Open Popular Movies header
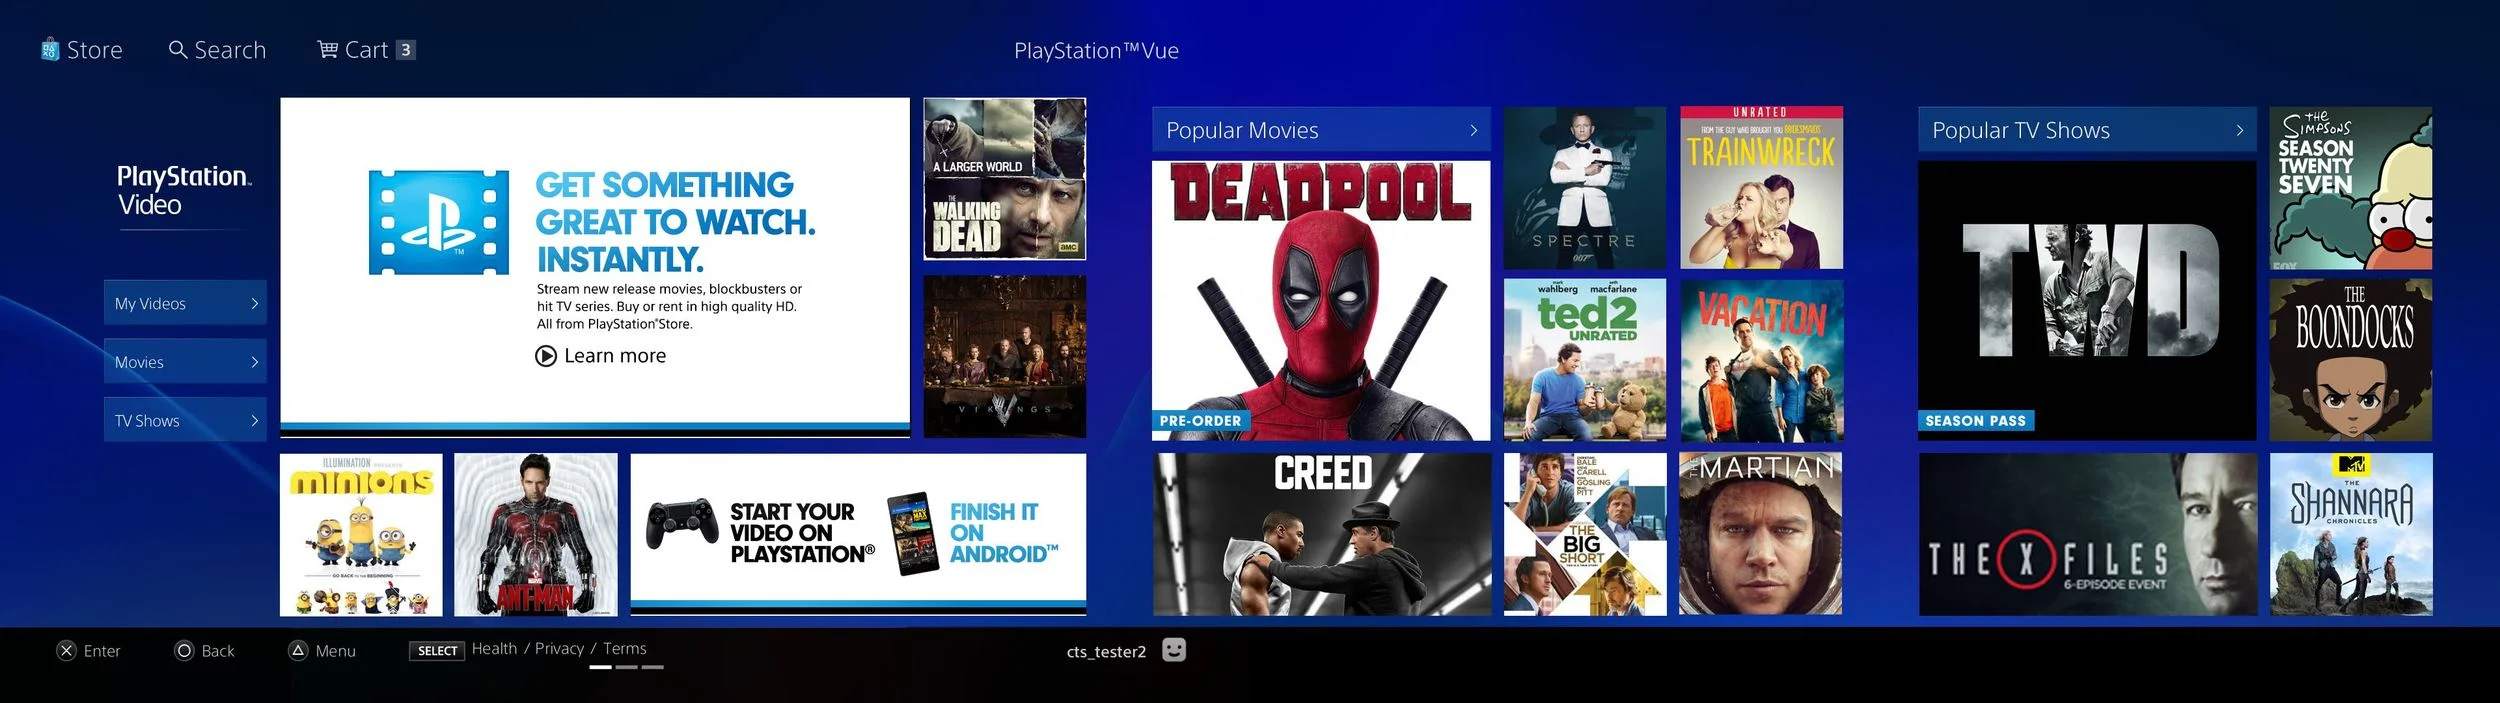The width and height of the screenshot is (2500, 703). (1320, 130)
